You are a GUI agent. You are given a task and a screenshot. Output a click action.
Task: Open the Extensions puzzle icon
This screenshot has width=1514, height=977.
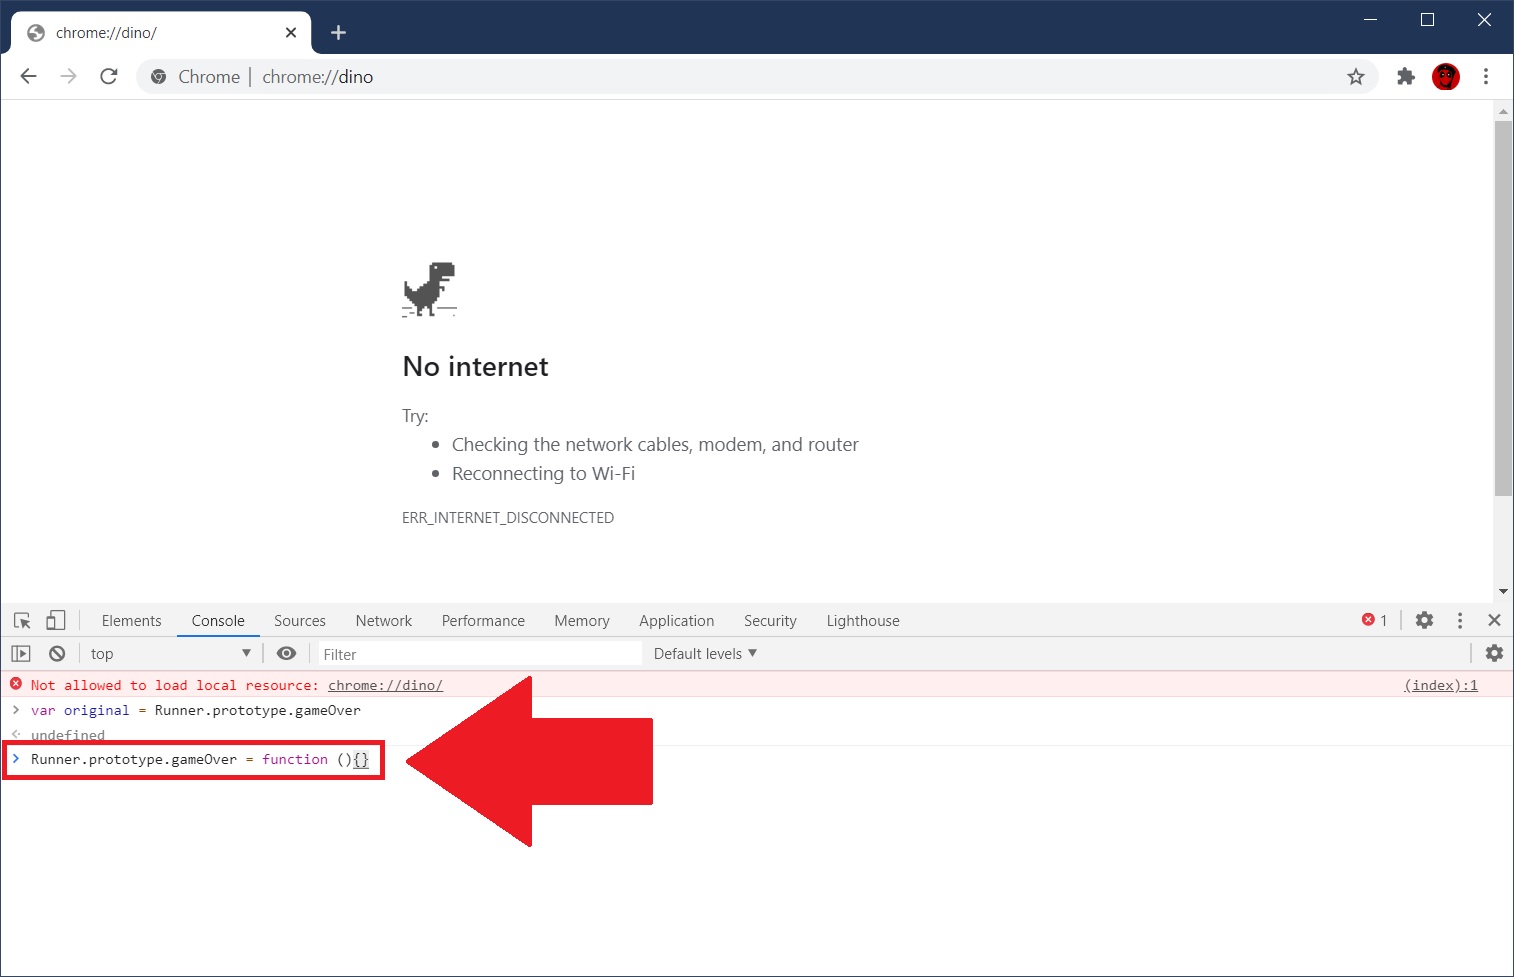pos(1406,77)
